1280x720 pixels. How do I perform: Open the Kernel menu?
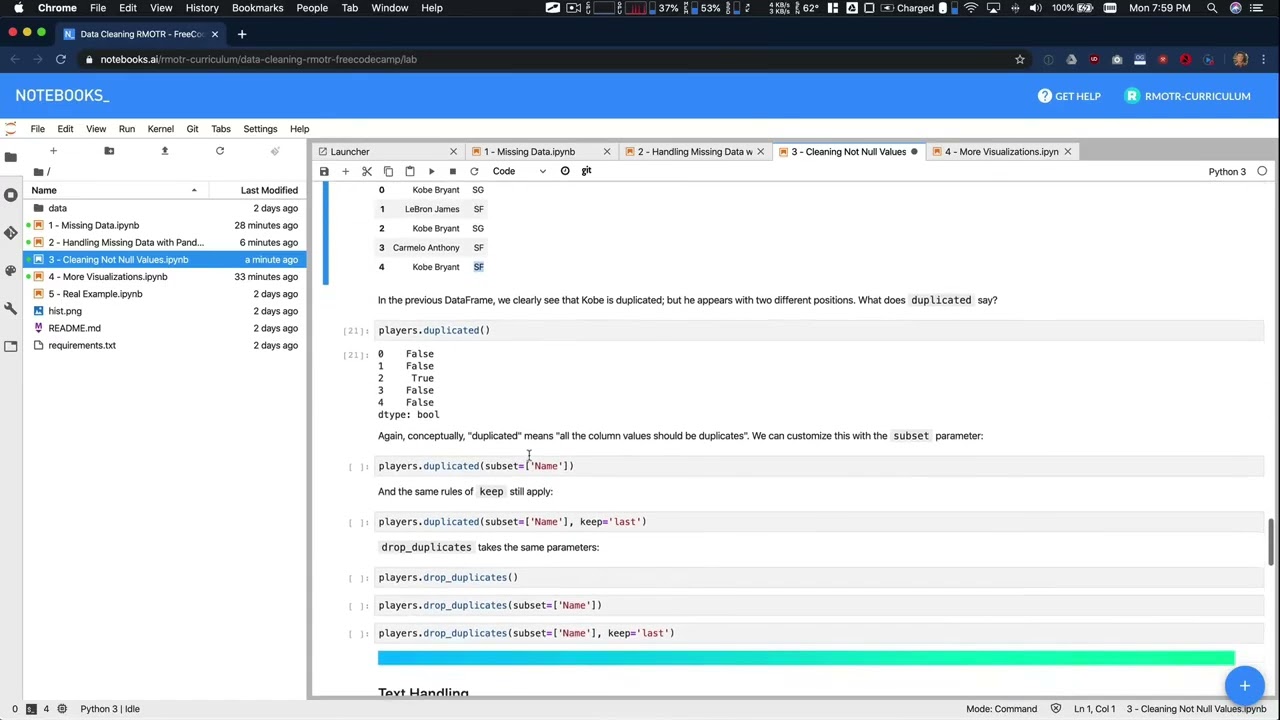point(160,129)
